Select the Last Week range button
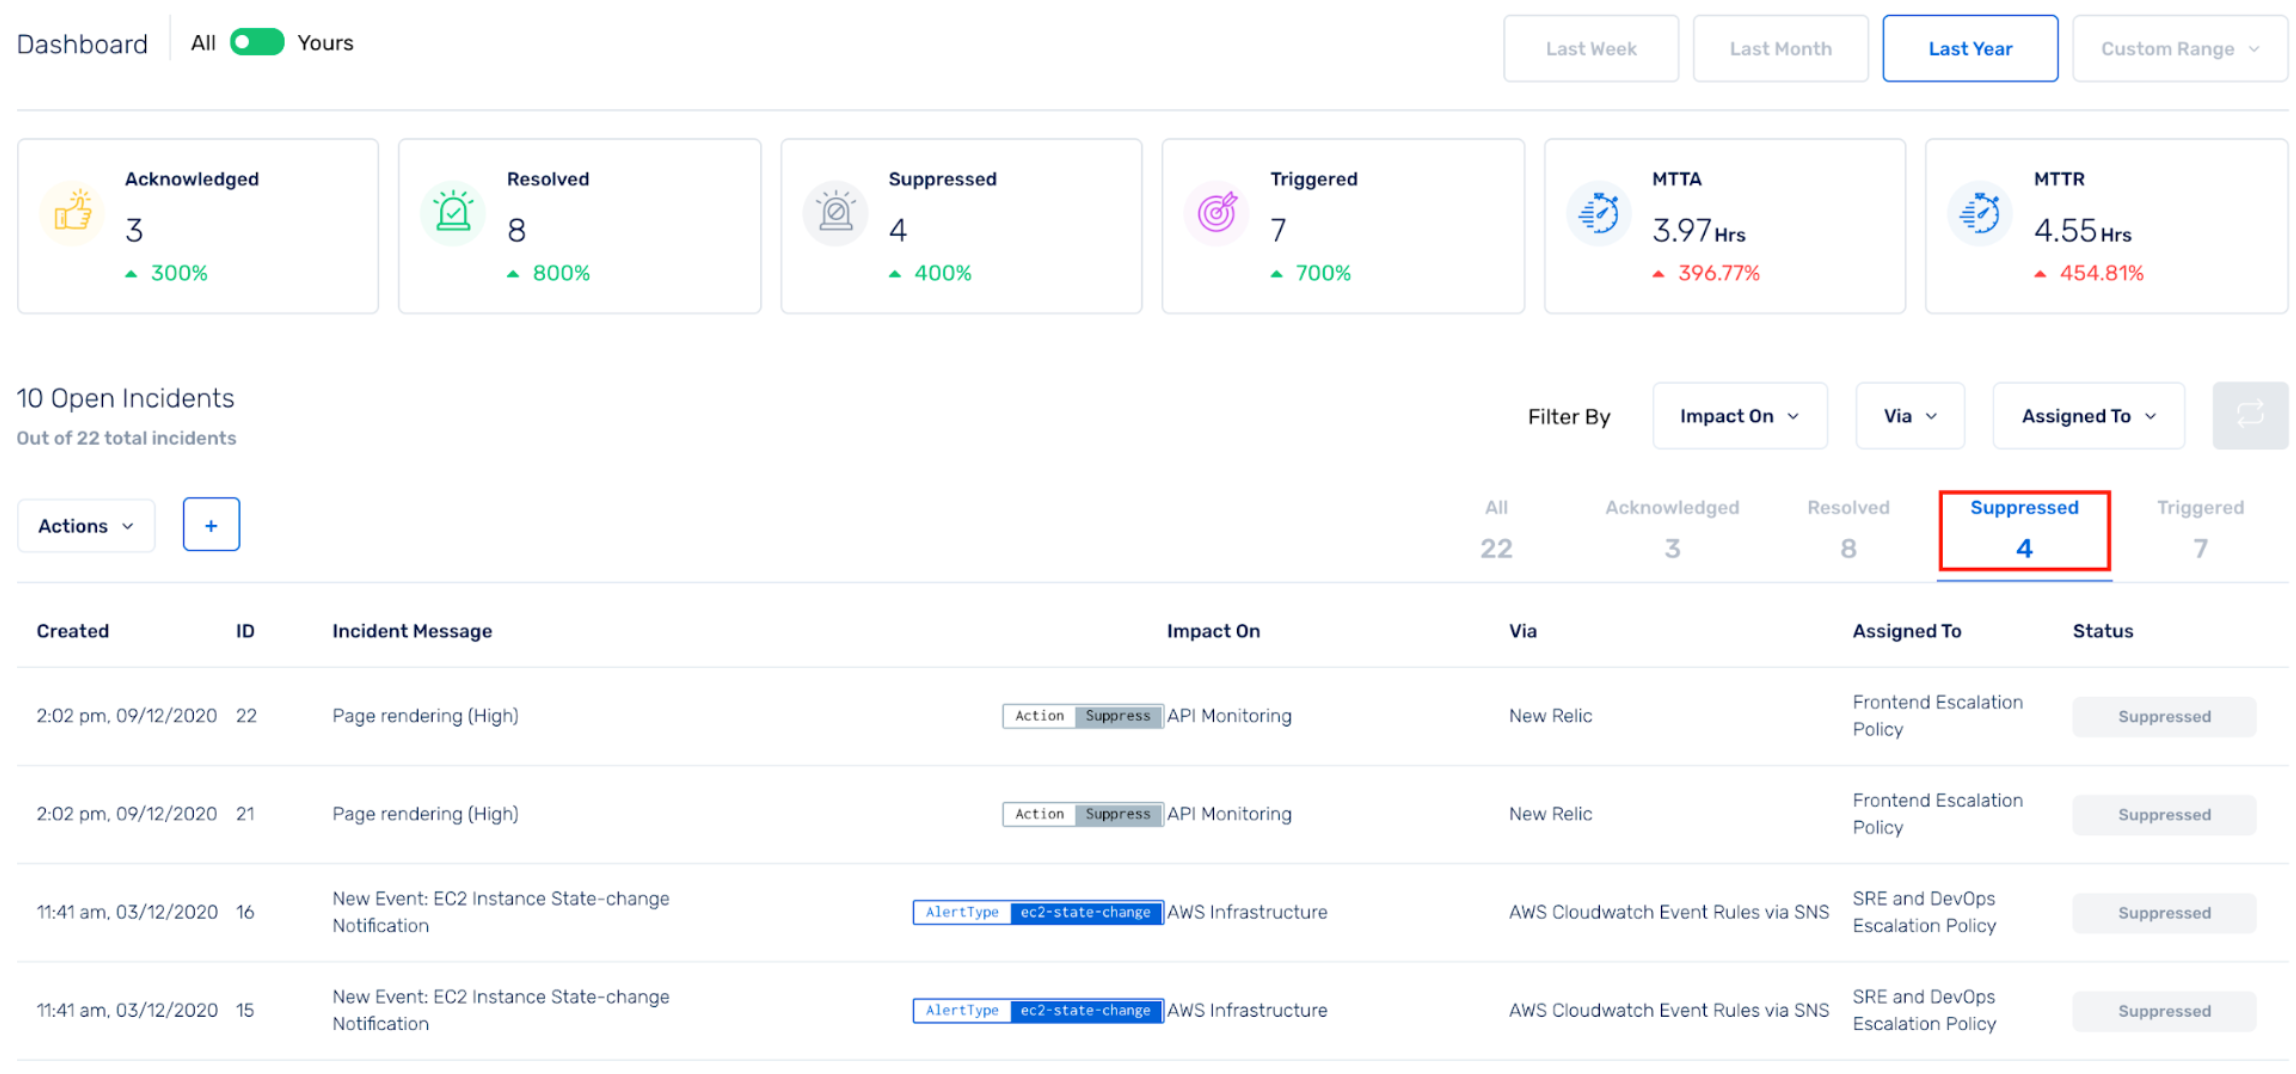2296x1074 pixels. [1591, 48]
